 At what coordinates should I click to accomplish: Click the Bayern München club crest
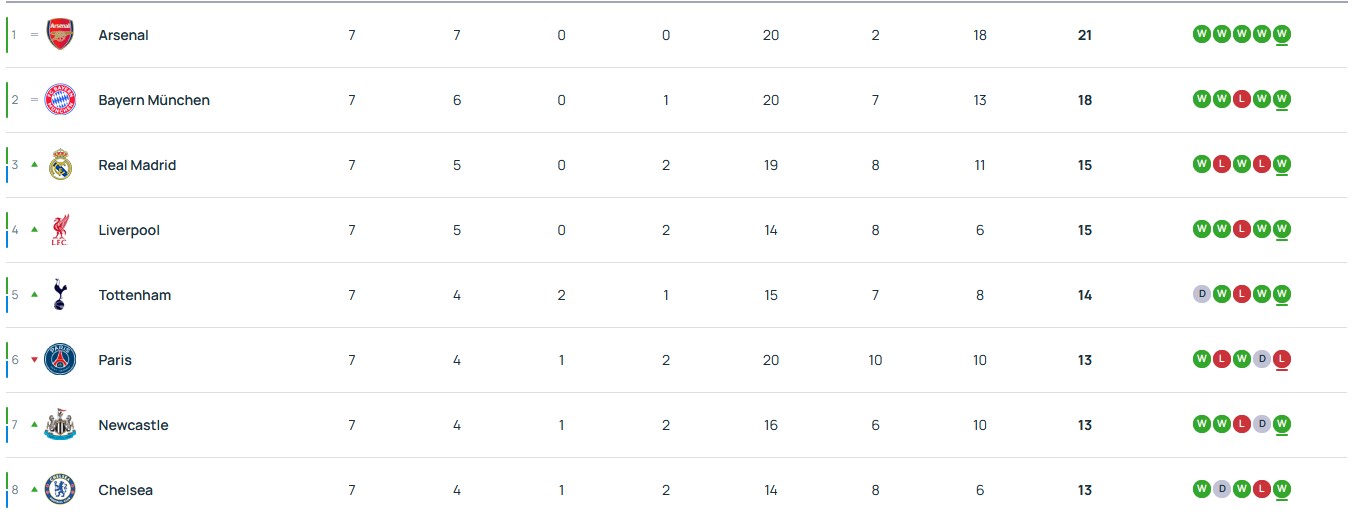pos(60,100)
